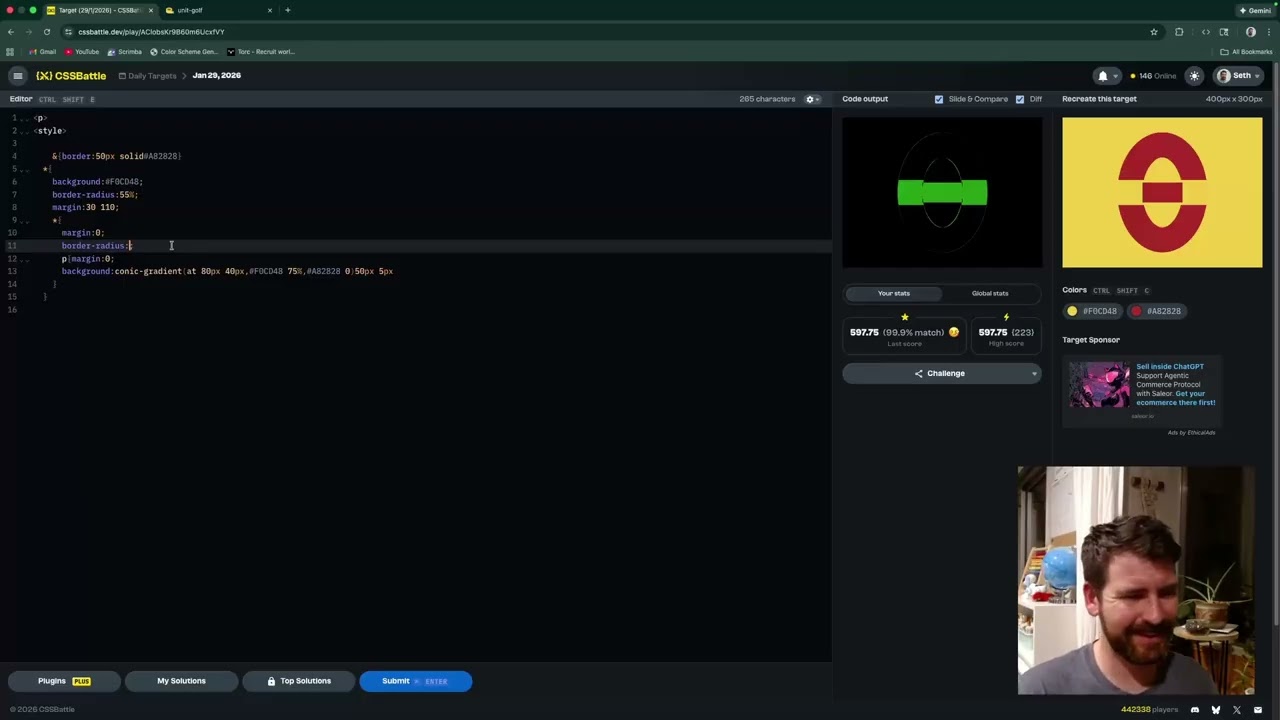
Task: Open the X (Twitter) icon in footer
Action: [x=1237, y=710]
